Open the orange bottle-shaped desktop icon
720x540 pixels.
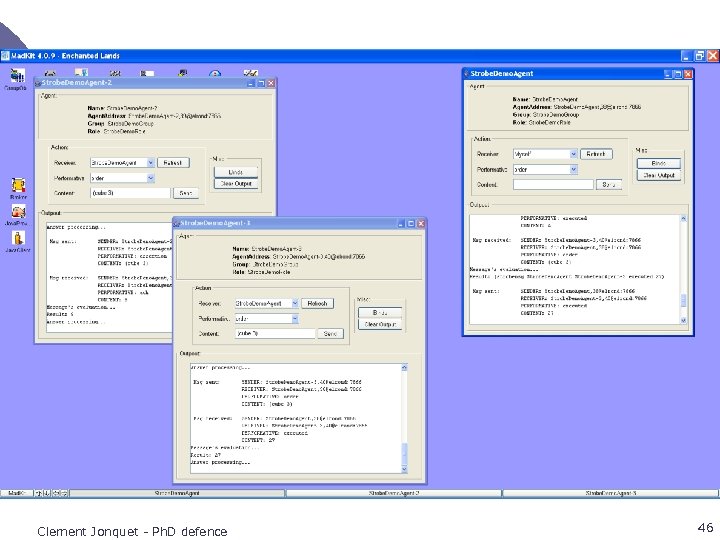click(18, 238)
